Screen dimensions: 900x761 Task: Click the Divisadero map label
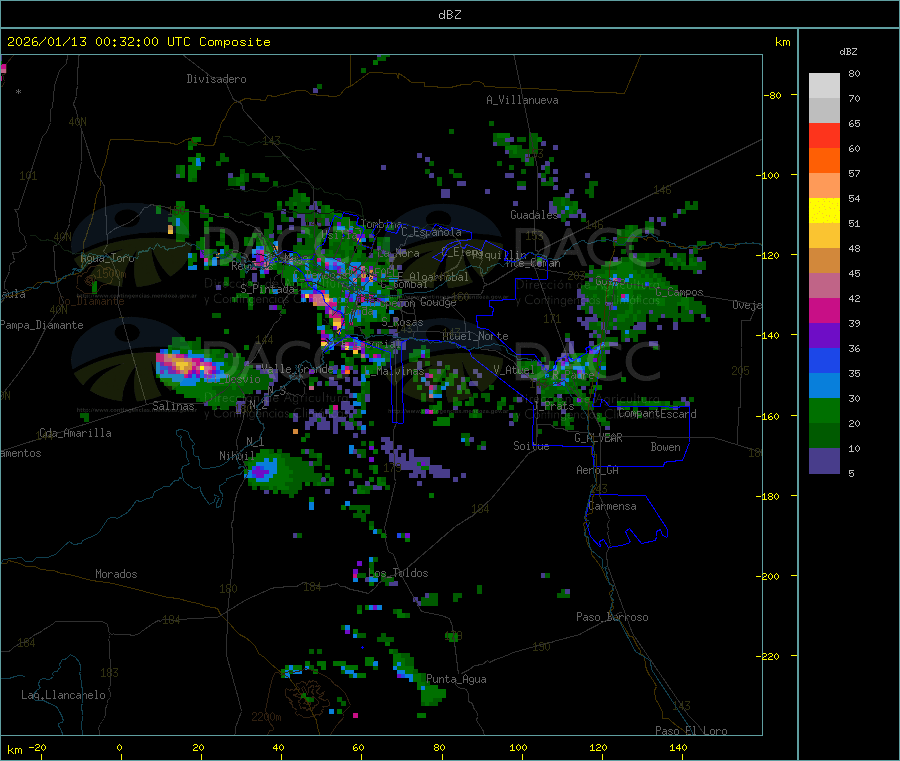click(x=216, y=79)
